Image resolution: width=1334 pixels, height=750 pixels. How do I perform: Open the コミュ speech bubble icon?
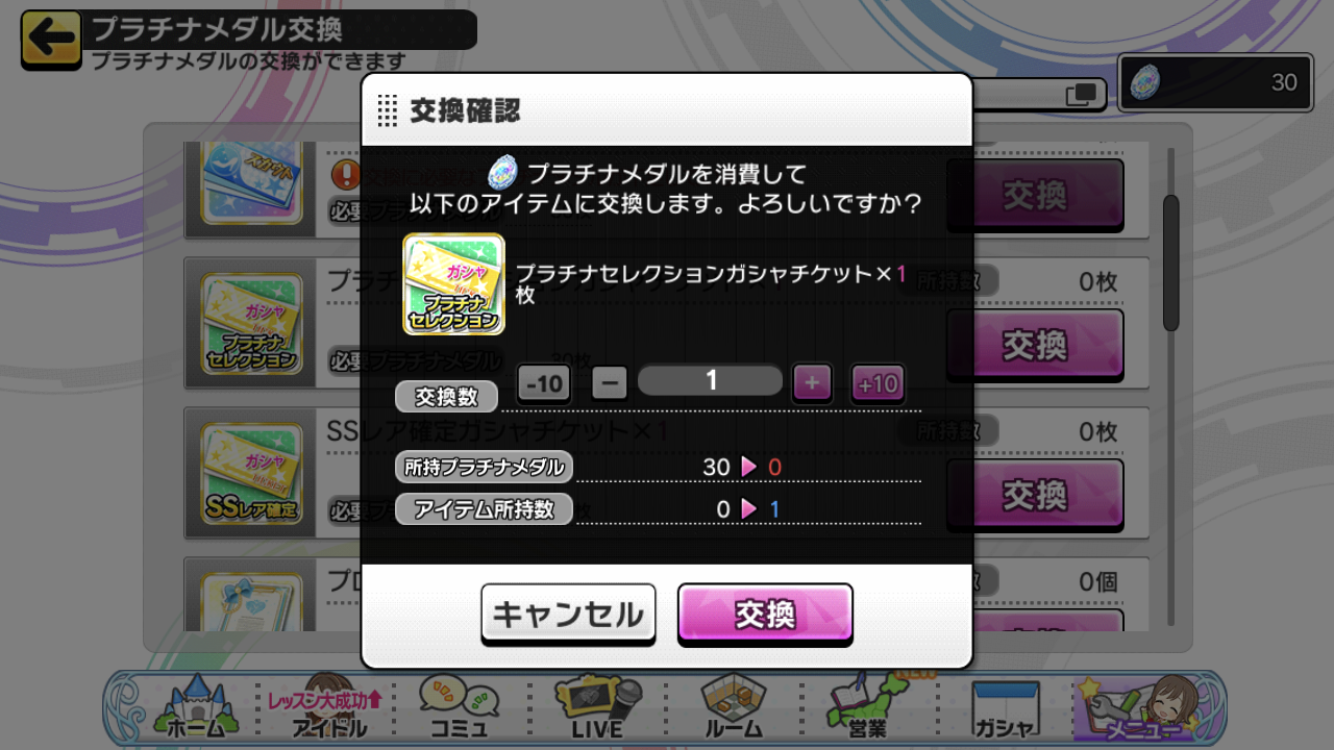(459, 708)
